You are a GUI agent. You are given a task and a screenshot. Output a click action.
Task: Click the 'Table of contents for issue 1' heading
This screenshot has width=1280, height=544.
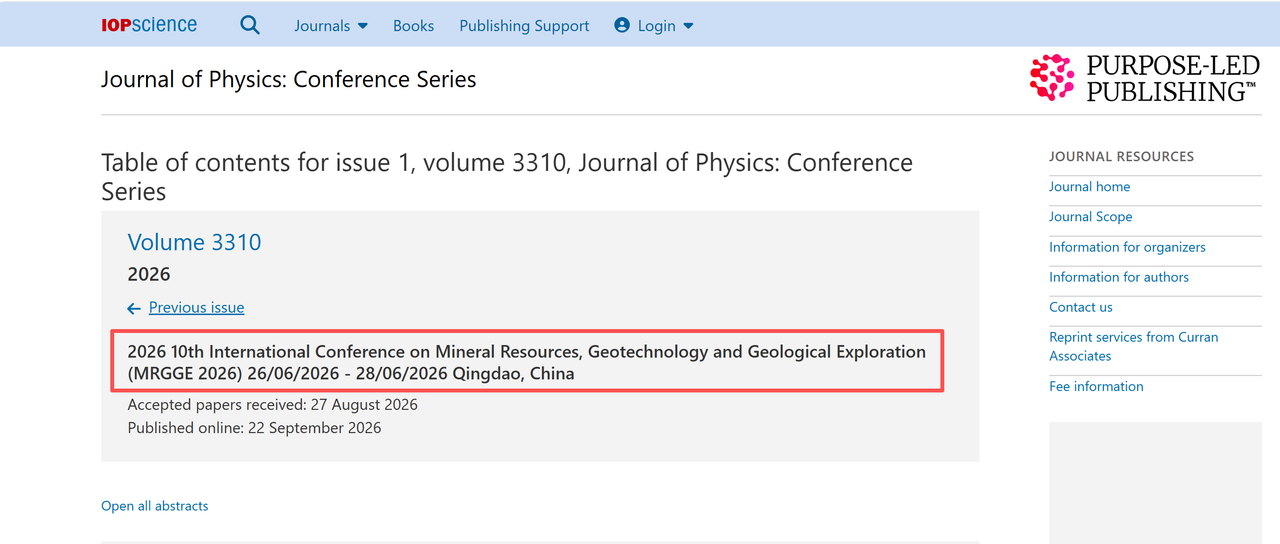pyautogui.click(x=507, y=176)
